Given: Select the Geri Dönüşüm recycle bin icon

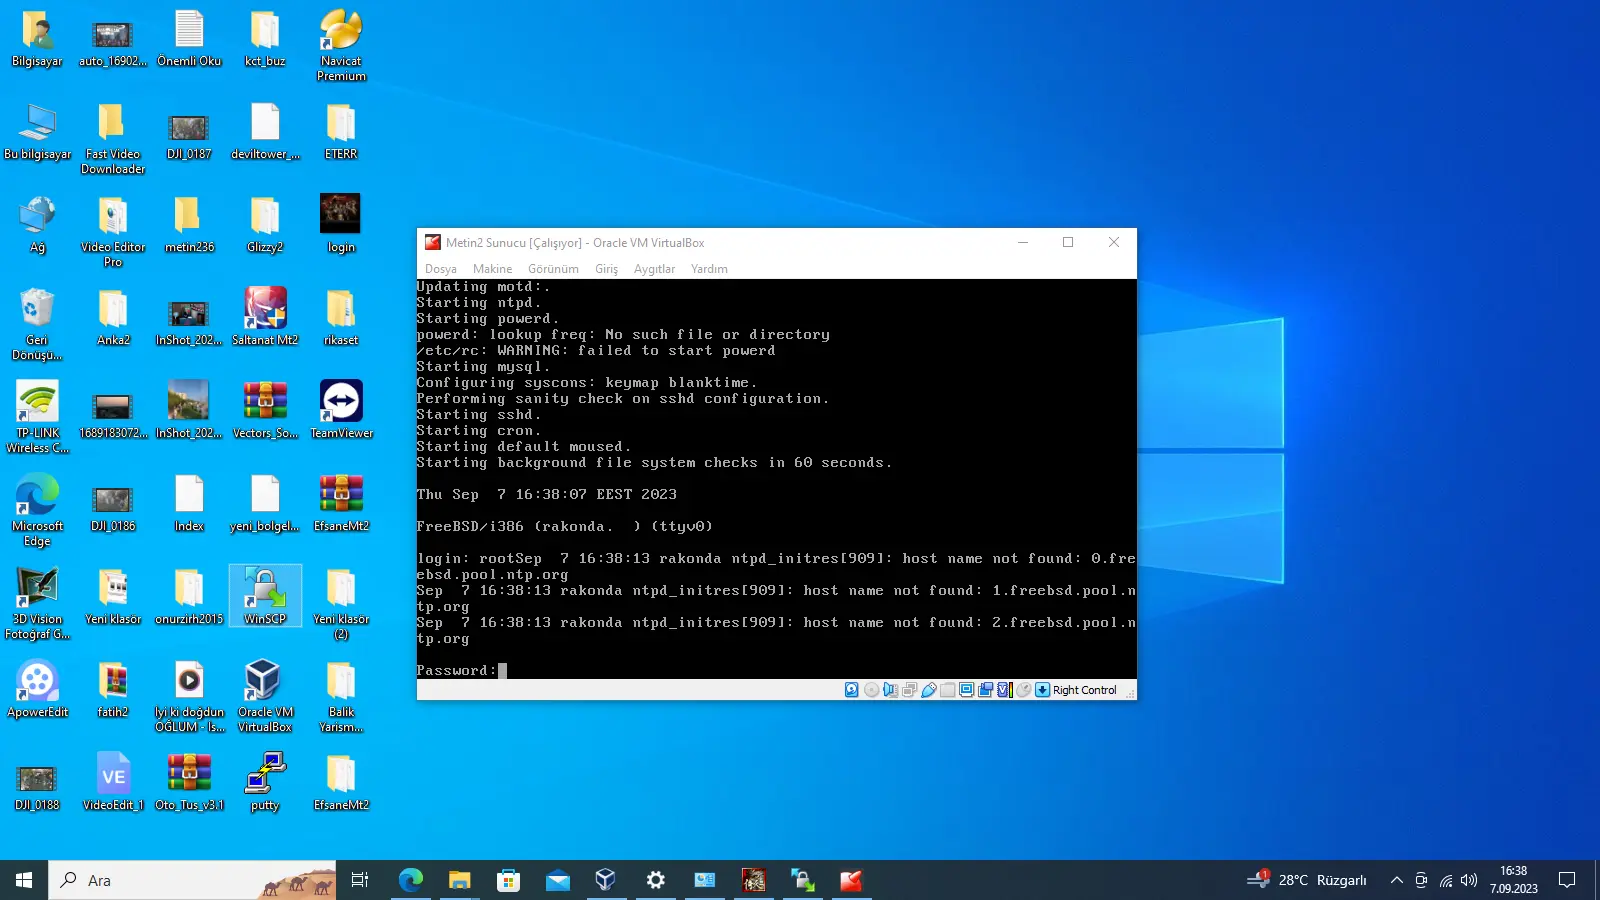Looking at the screenshot, I should (x=37, y=324).
